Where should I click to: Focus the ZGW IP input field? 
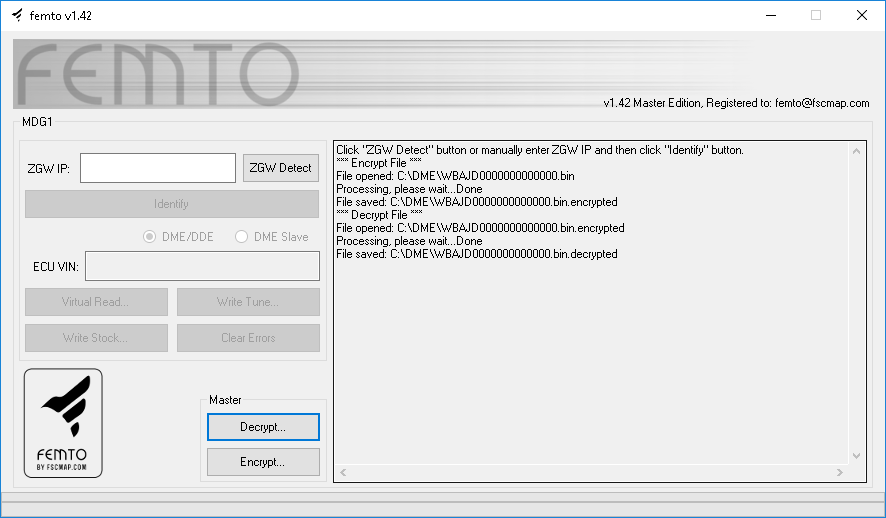point(158,168)
